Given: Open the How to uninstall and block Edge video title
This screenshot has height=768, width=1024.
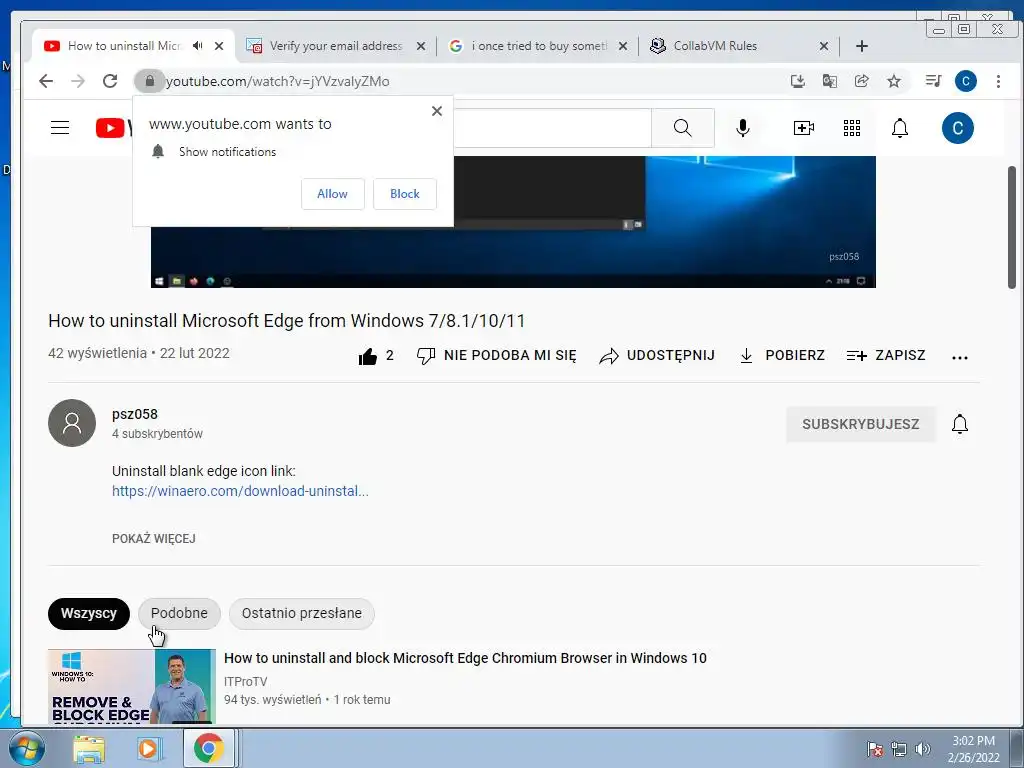Looking at the screenshot, I should click(x=465, y=658).
